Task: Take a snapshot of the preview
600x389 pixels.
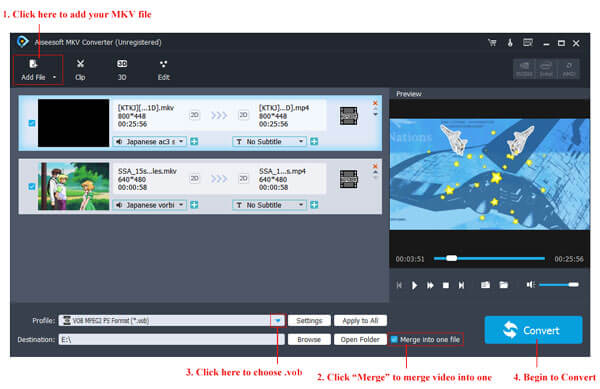Action: pos(485,285)
